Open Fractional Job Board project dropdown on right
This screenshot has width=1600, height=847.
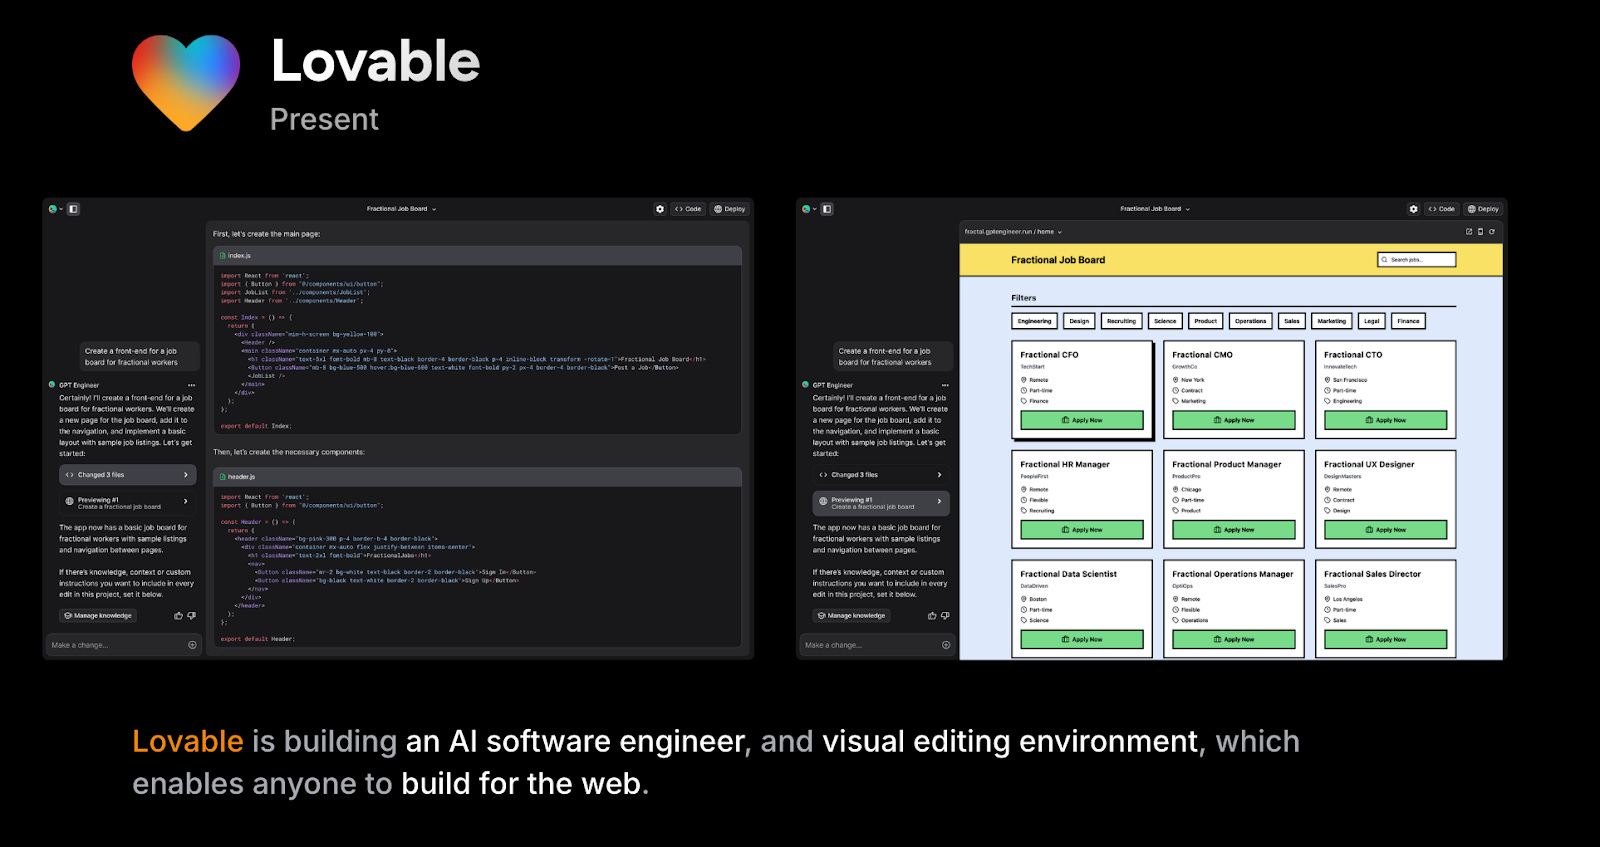1155,209
